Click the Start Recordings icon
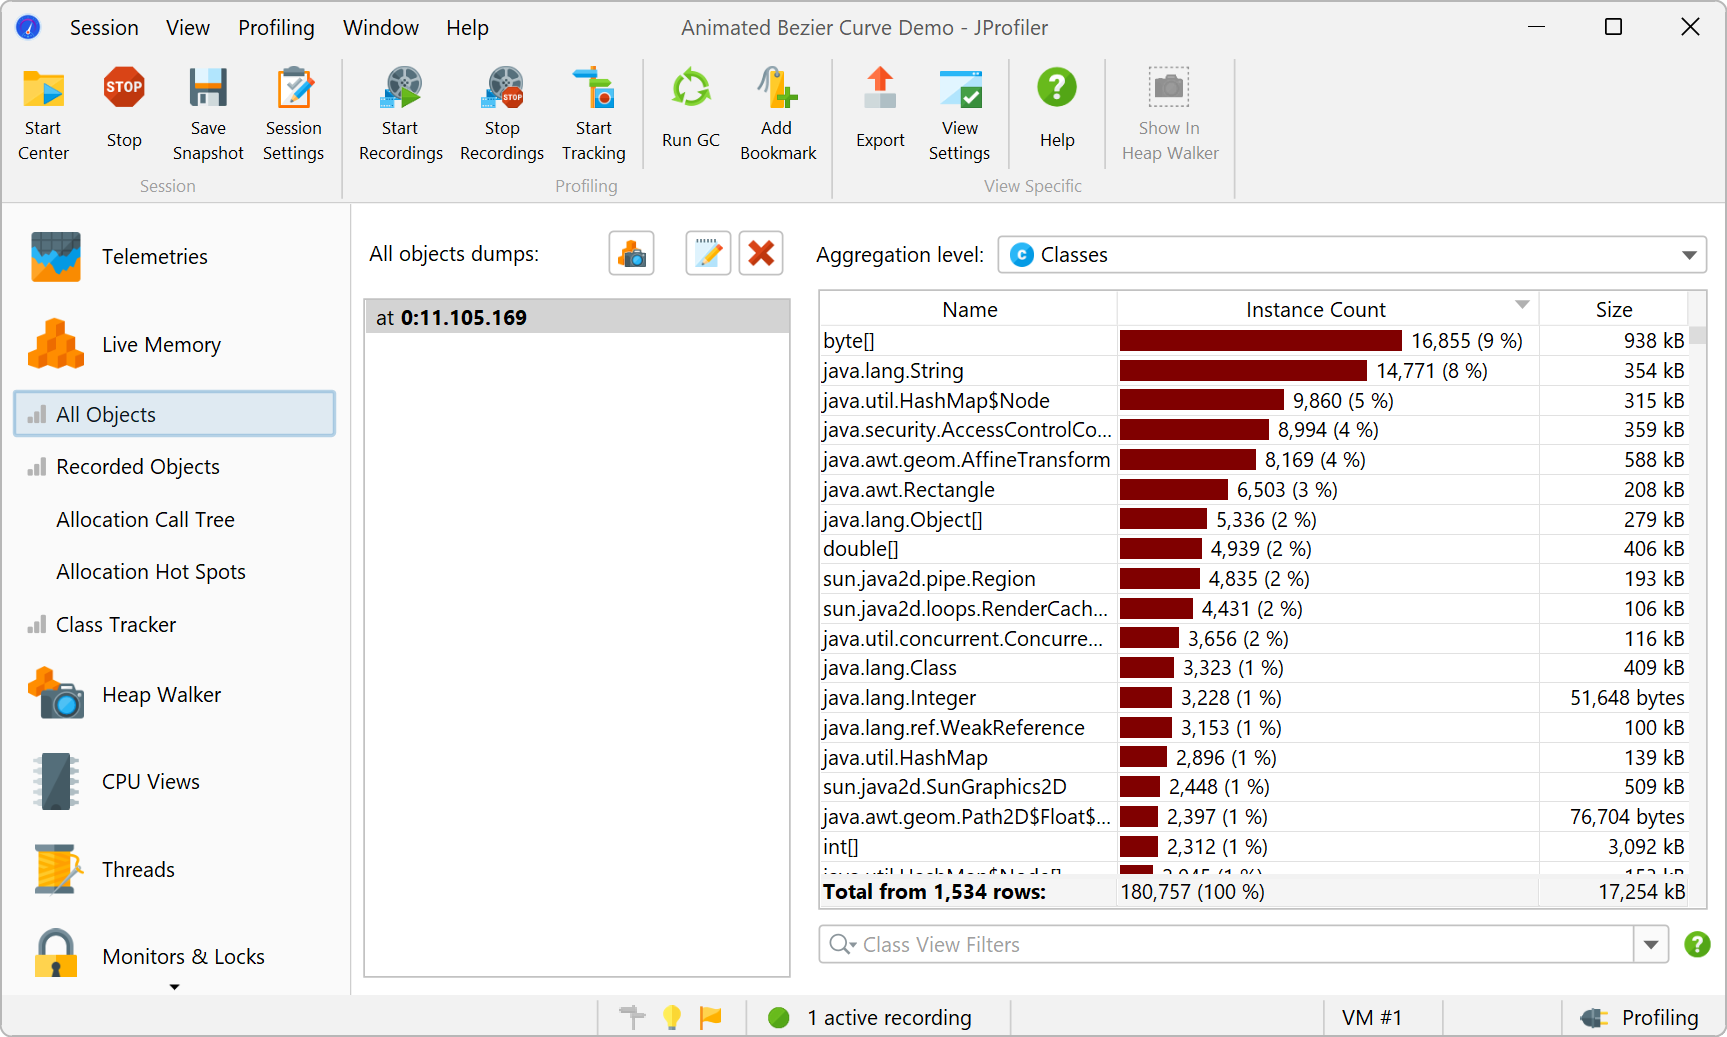The image size is (1727, 1037). coord(401,88)
